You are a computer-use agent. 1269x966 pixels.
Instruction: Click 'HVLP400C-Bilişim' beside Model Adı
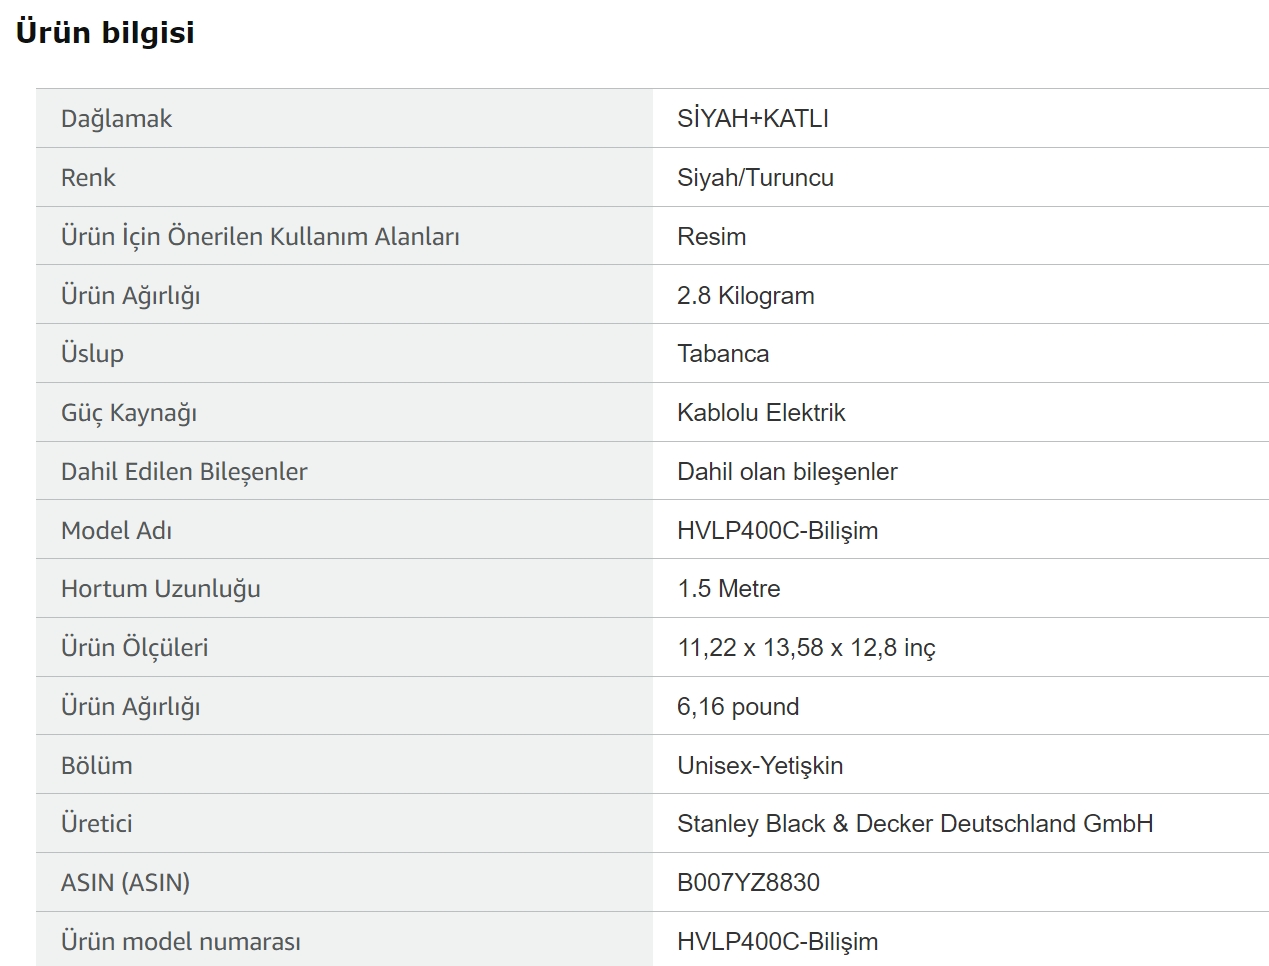(777, 530)
